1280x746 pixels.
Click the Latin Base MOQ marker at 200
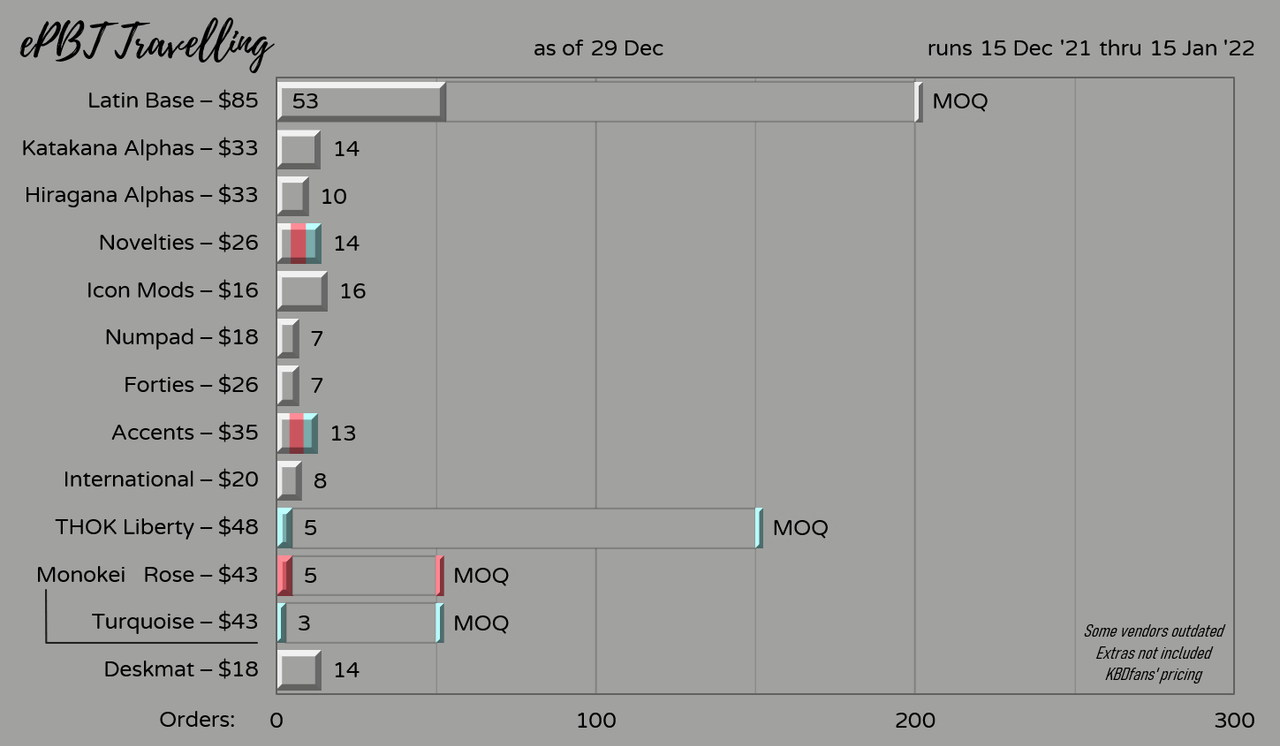point(919,101)
